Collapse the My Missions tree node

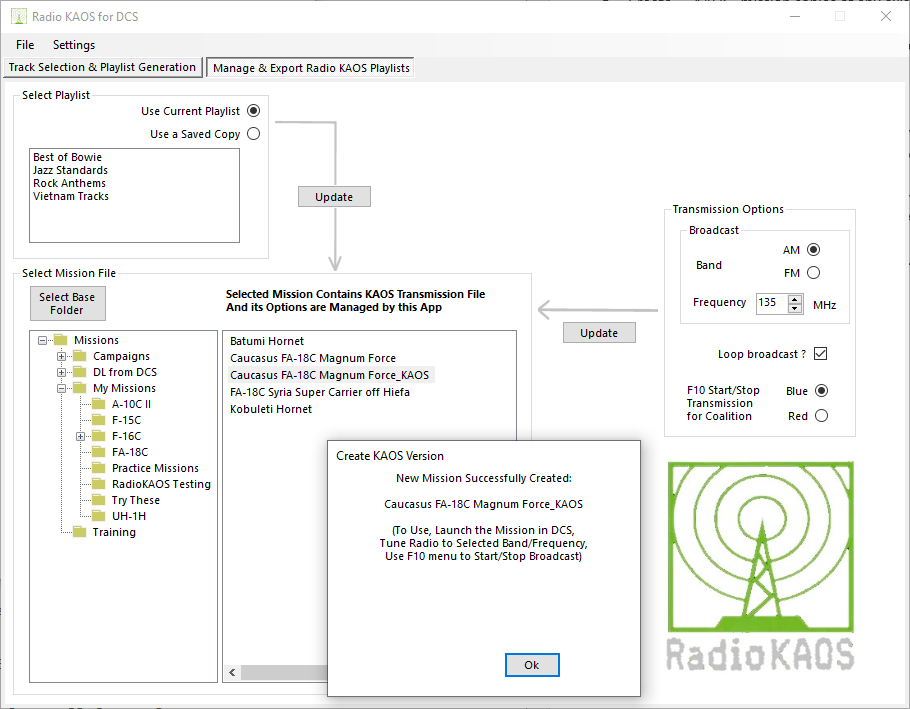pyautogui.click(x=62, y=388)
